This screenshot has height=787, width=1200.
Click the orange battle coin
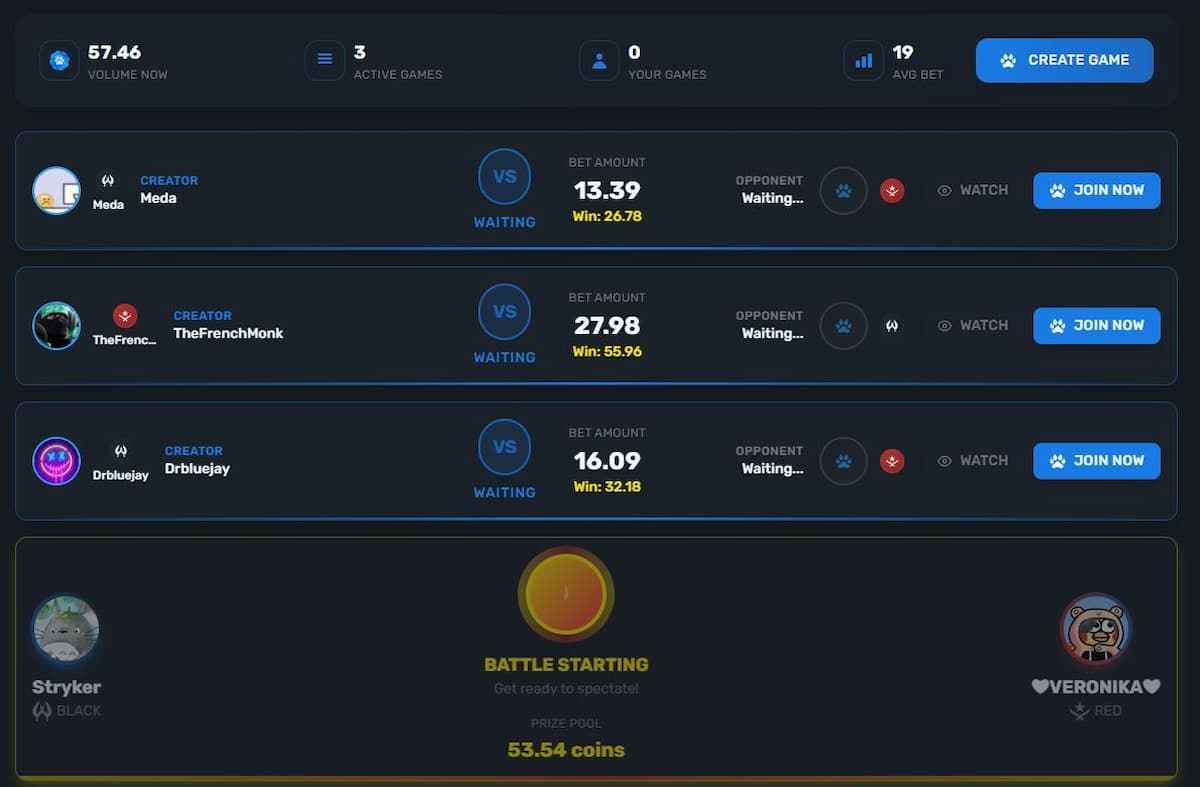[x=566, y=594]
